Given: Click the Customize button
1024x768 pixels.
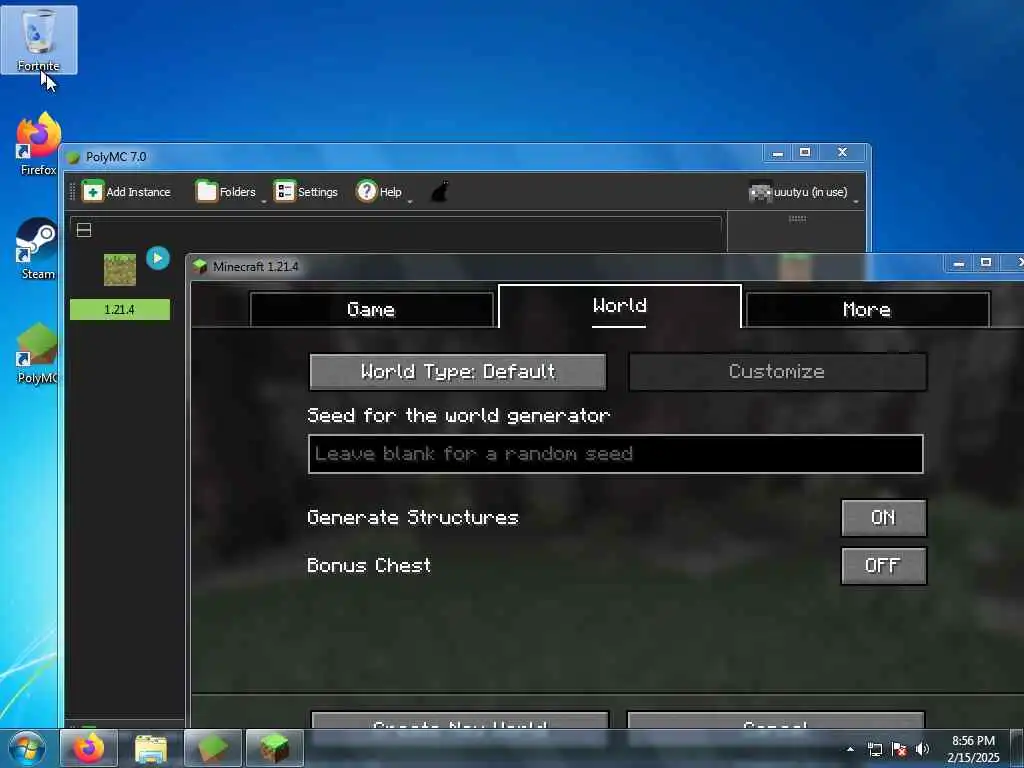Looking at the screenshot, I should (x=777, y=372).
